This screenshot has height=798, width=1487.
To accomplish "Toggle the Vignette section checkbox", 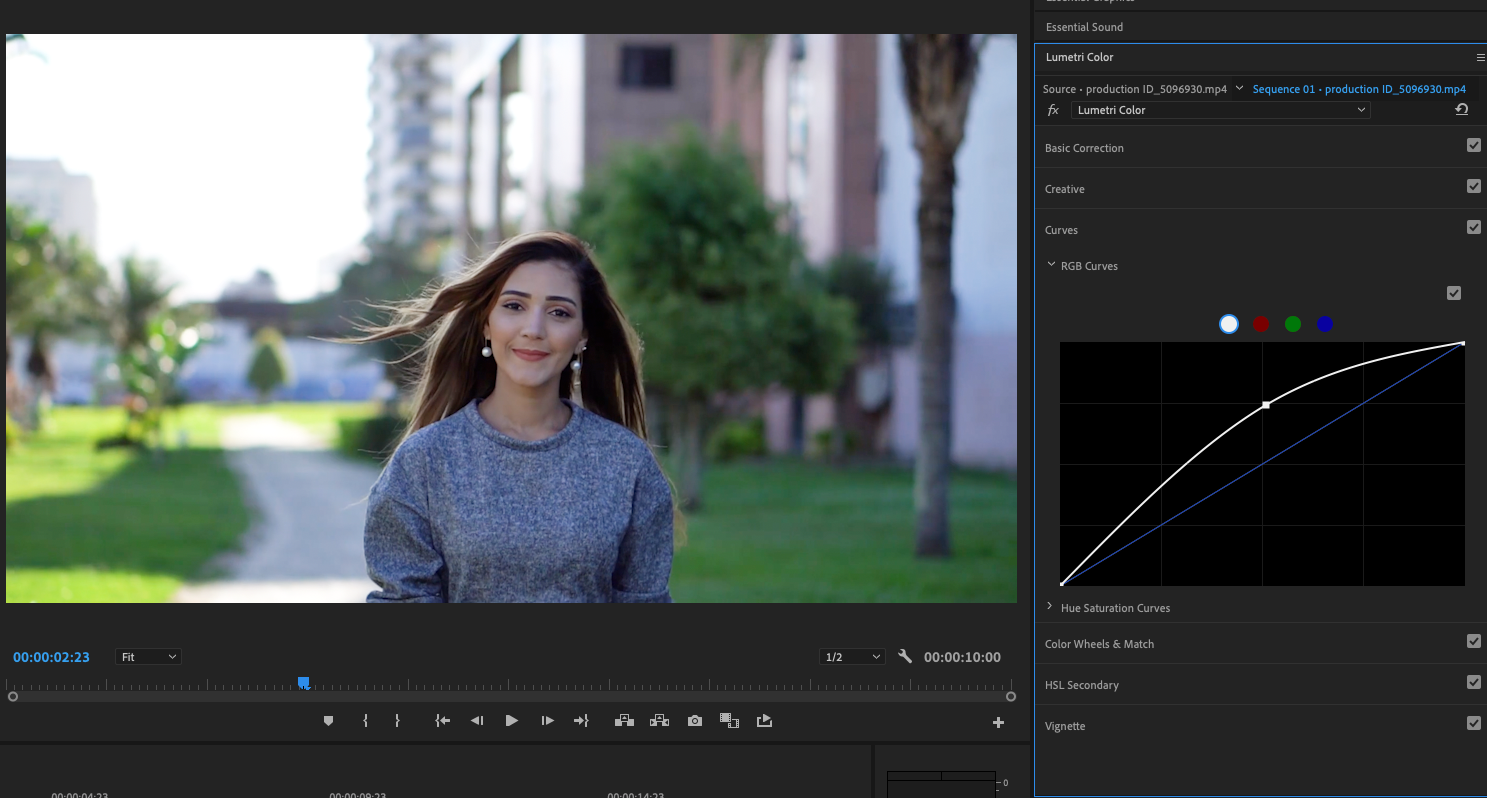I will (x=1473, y=723).
